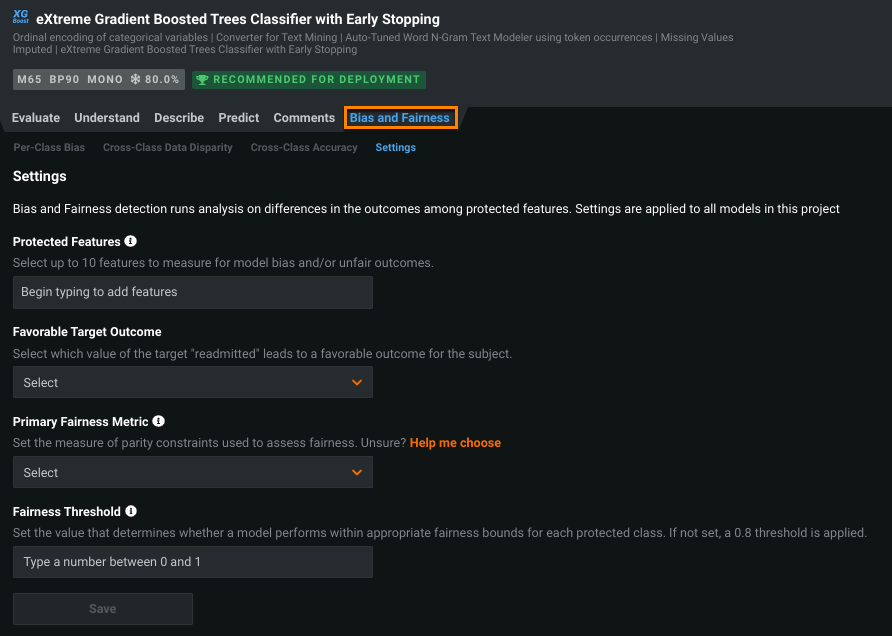Go to the Describe tab
892x636 pixels.
pos(179,118)
